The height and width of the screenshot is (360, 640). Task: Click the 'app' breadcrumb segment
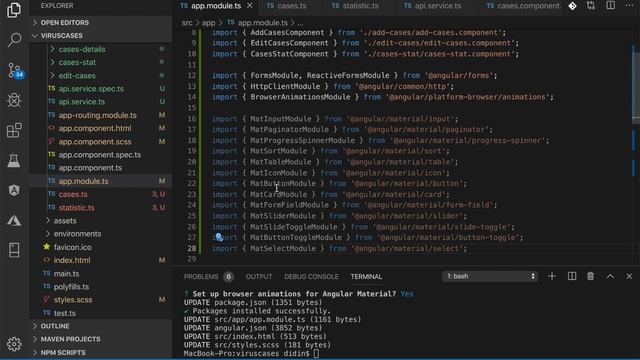208,23
